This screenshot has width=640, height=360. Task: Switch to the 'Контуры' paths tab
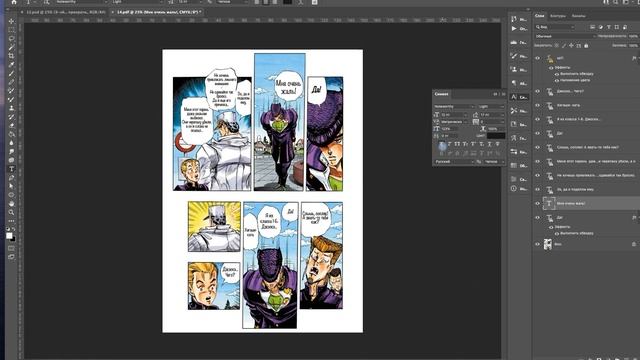558,16
